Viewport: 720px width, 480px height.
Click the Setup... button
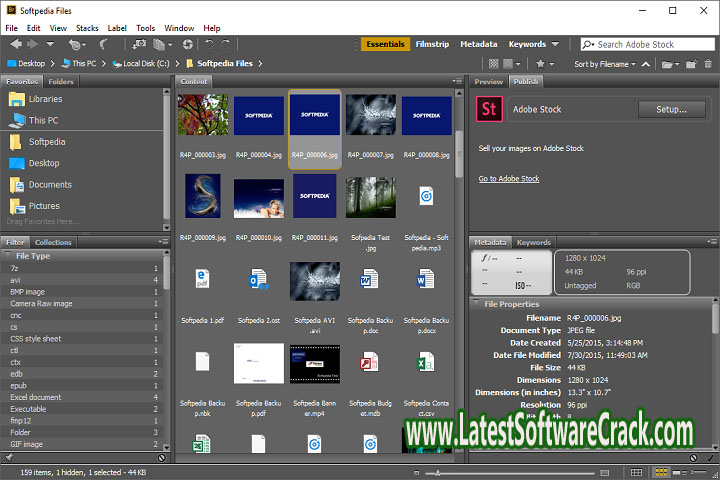(671, 109)
